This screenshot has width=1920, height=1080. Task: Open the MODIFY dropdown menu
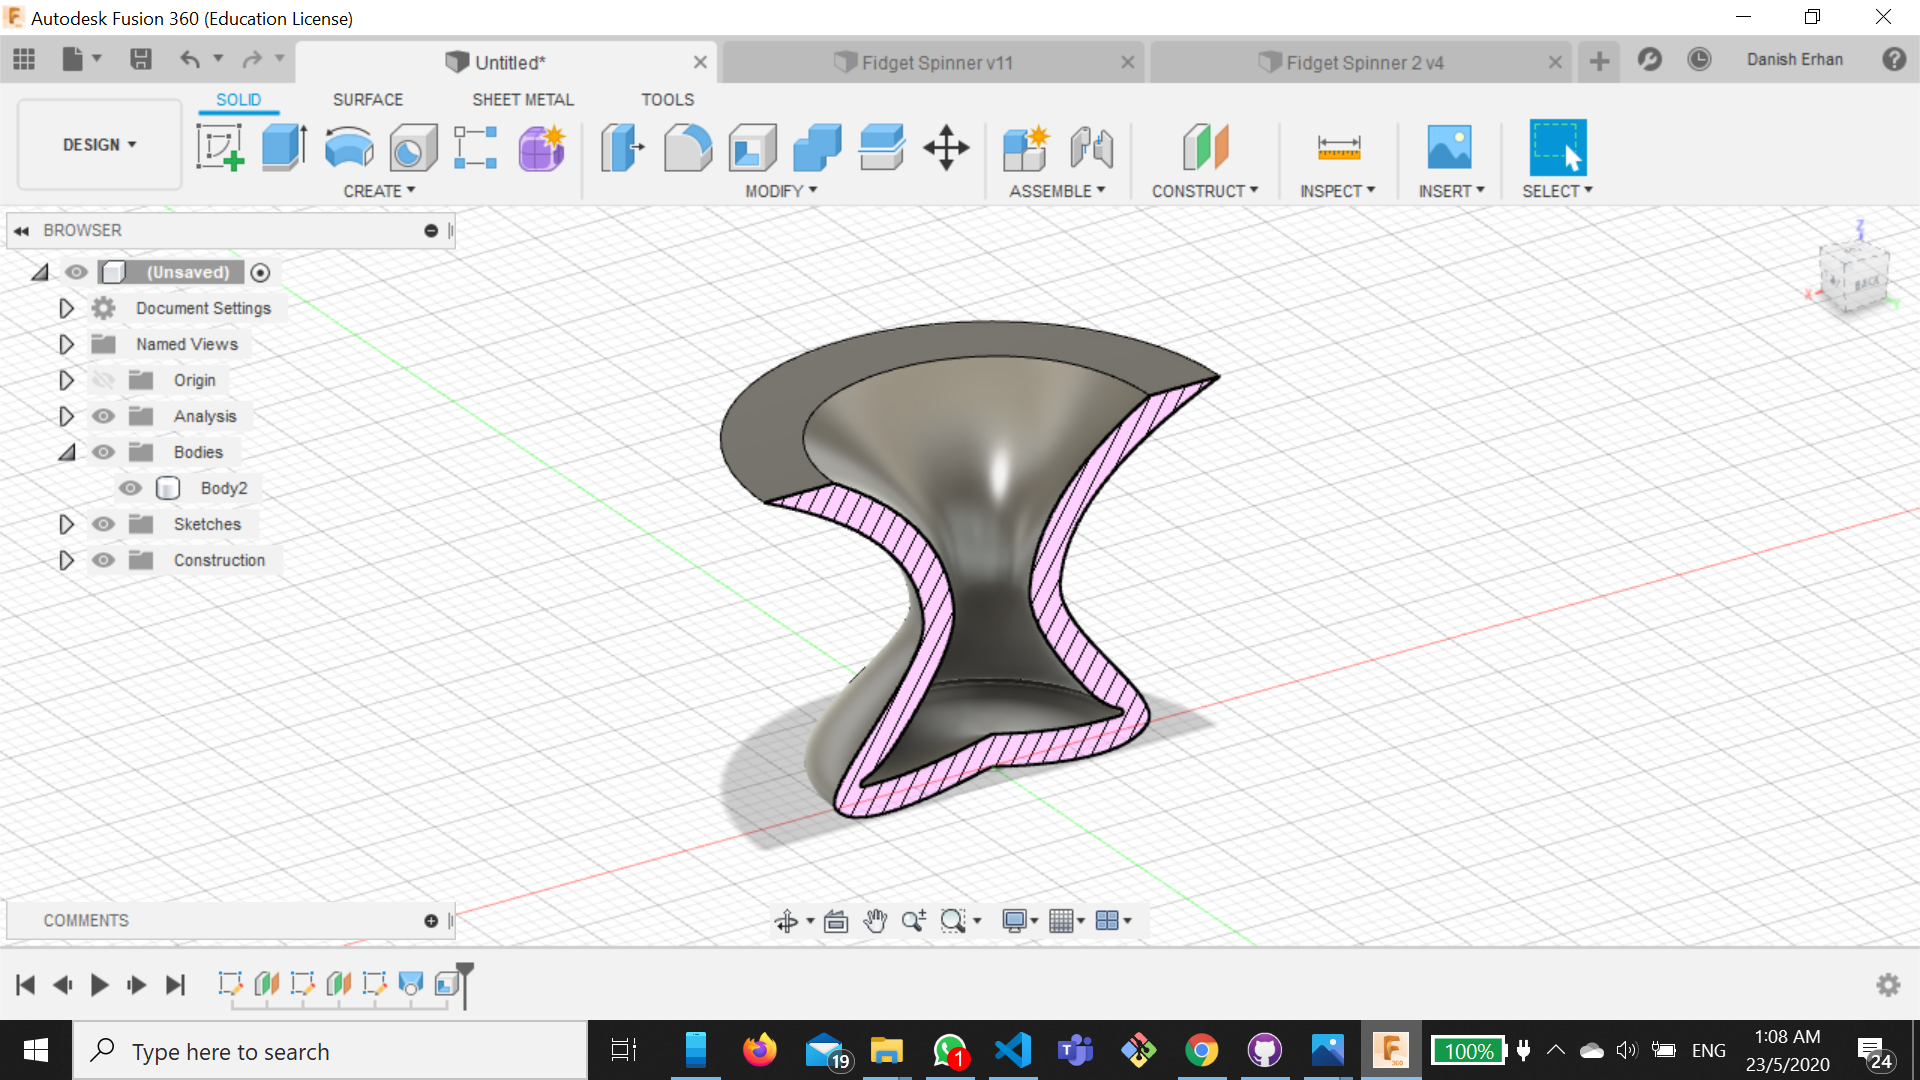781,191
